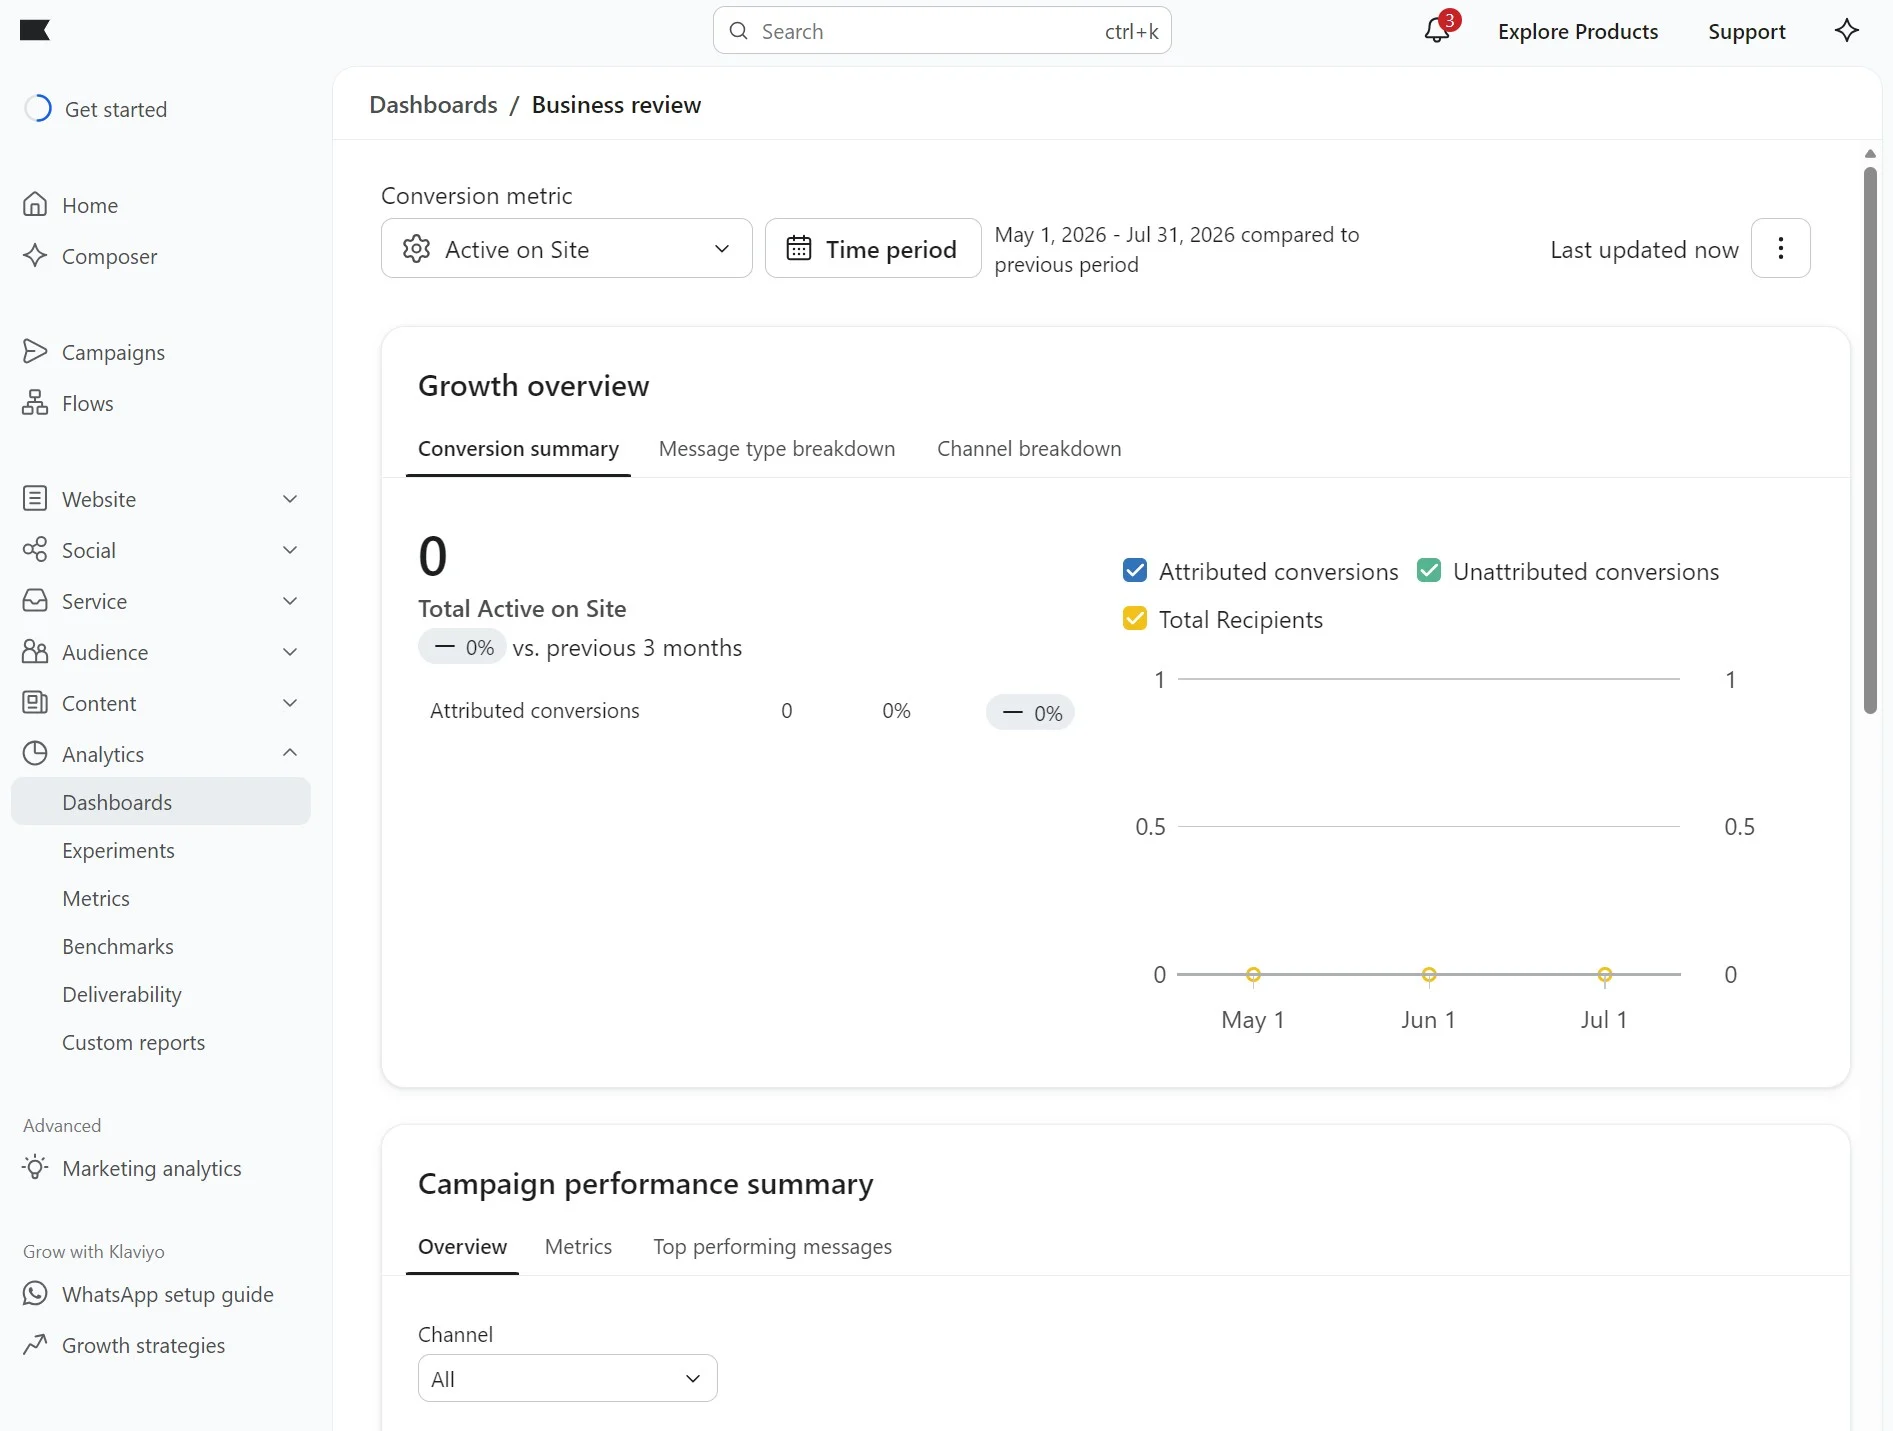Click the Website page icon
Viewport: 1893px width, 1431px height.
[35, 499]
